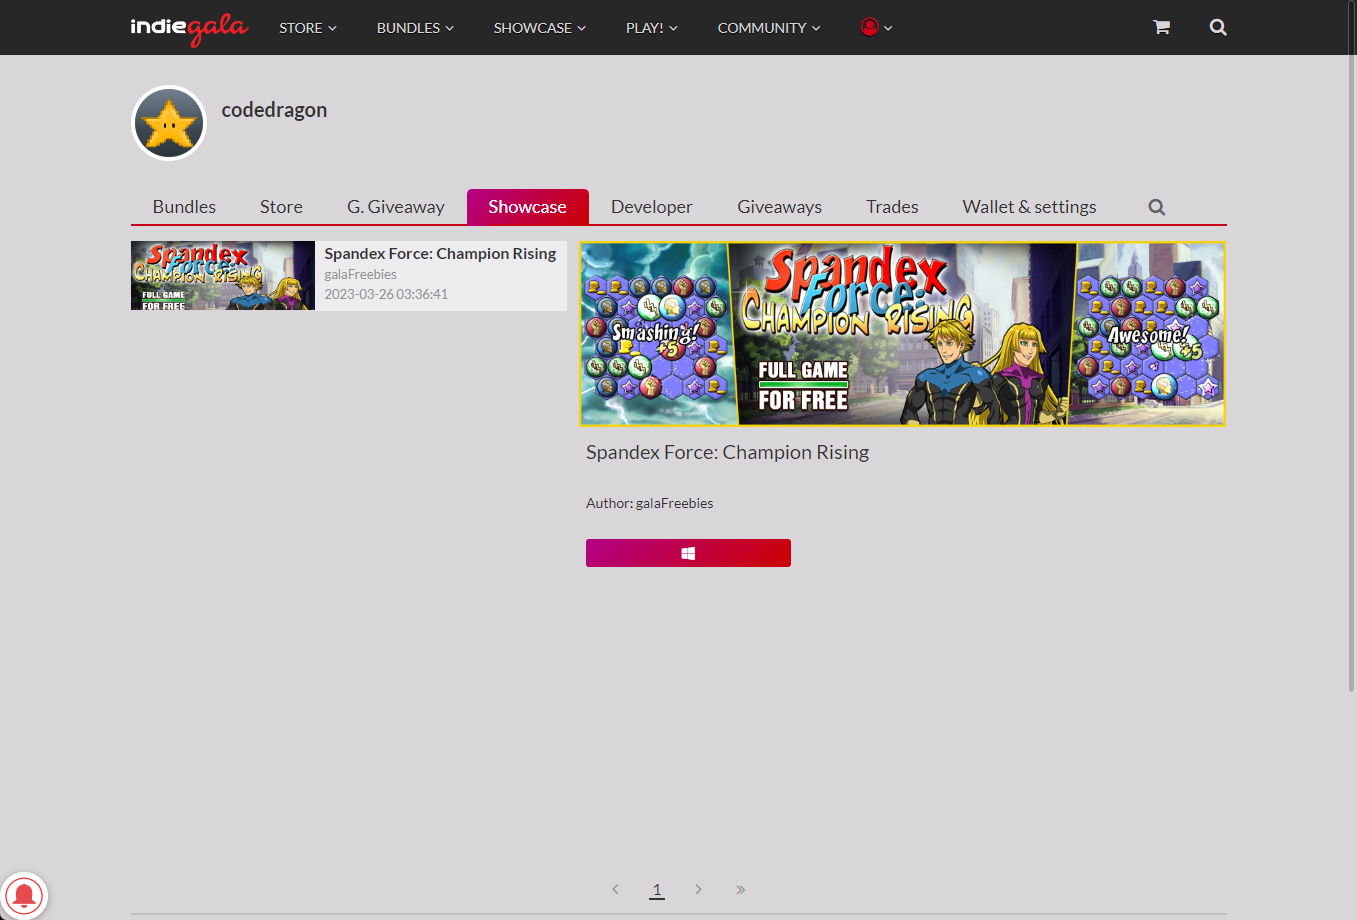This screenshot has height=920, width=1357.
Task: Open Spandex Force: Champion Rising list title
Action: pyautogui.click(x=440, y=254)
